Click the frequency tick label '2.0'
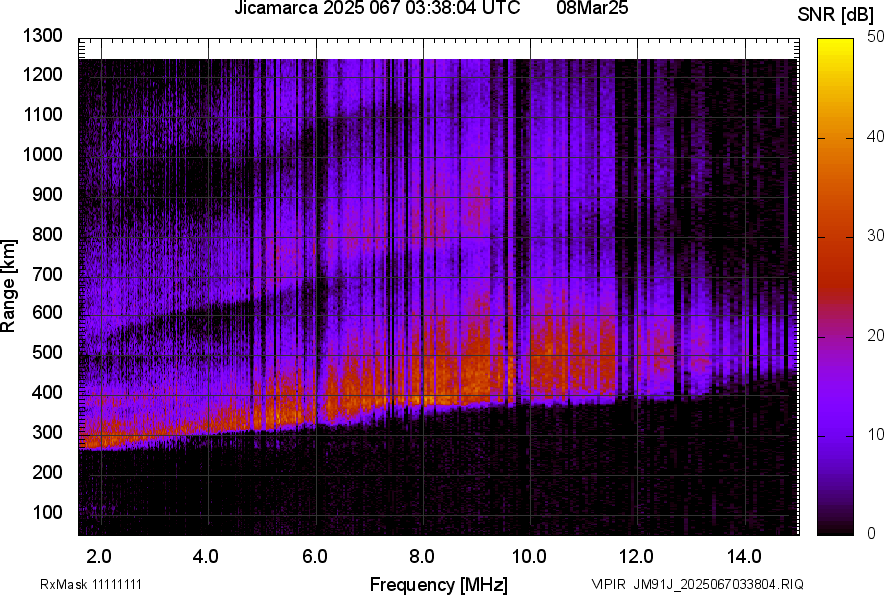 coord(99,557)
